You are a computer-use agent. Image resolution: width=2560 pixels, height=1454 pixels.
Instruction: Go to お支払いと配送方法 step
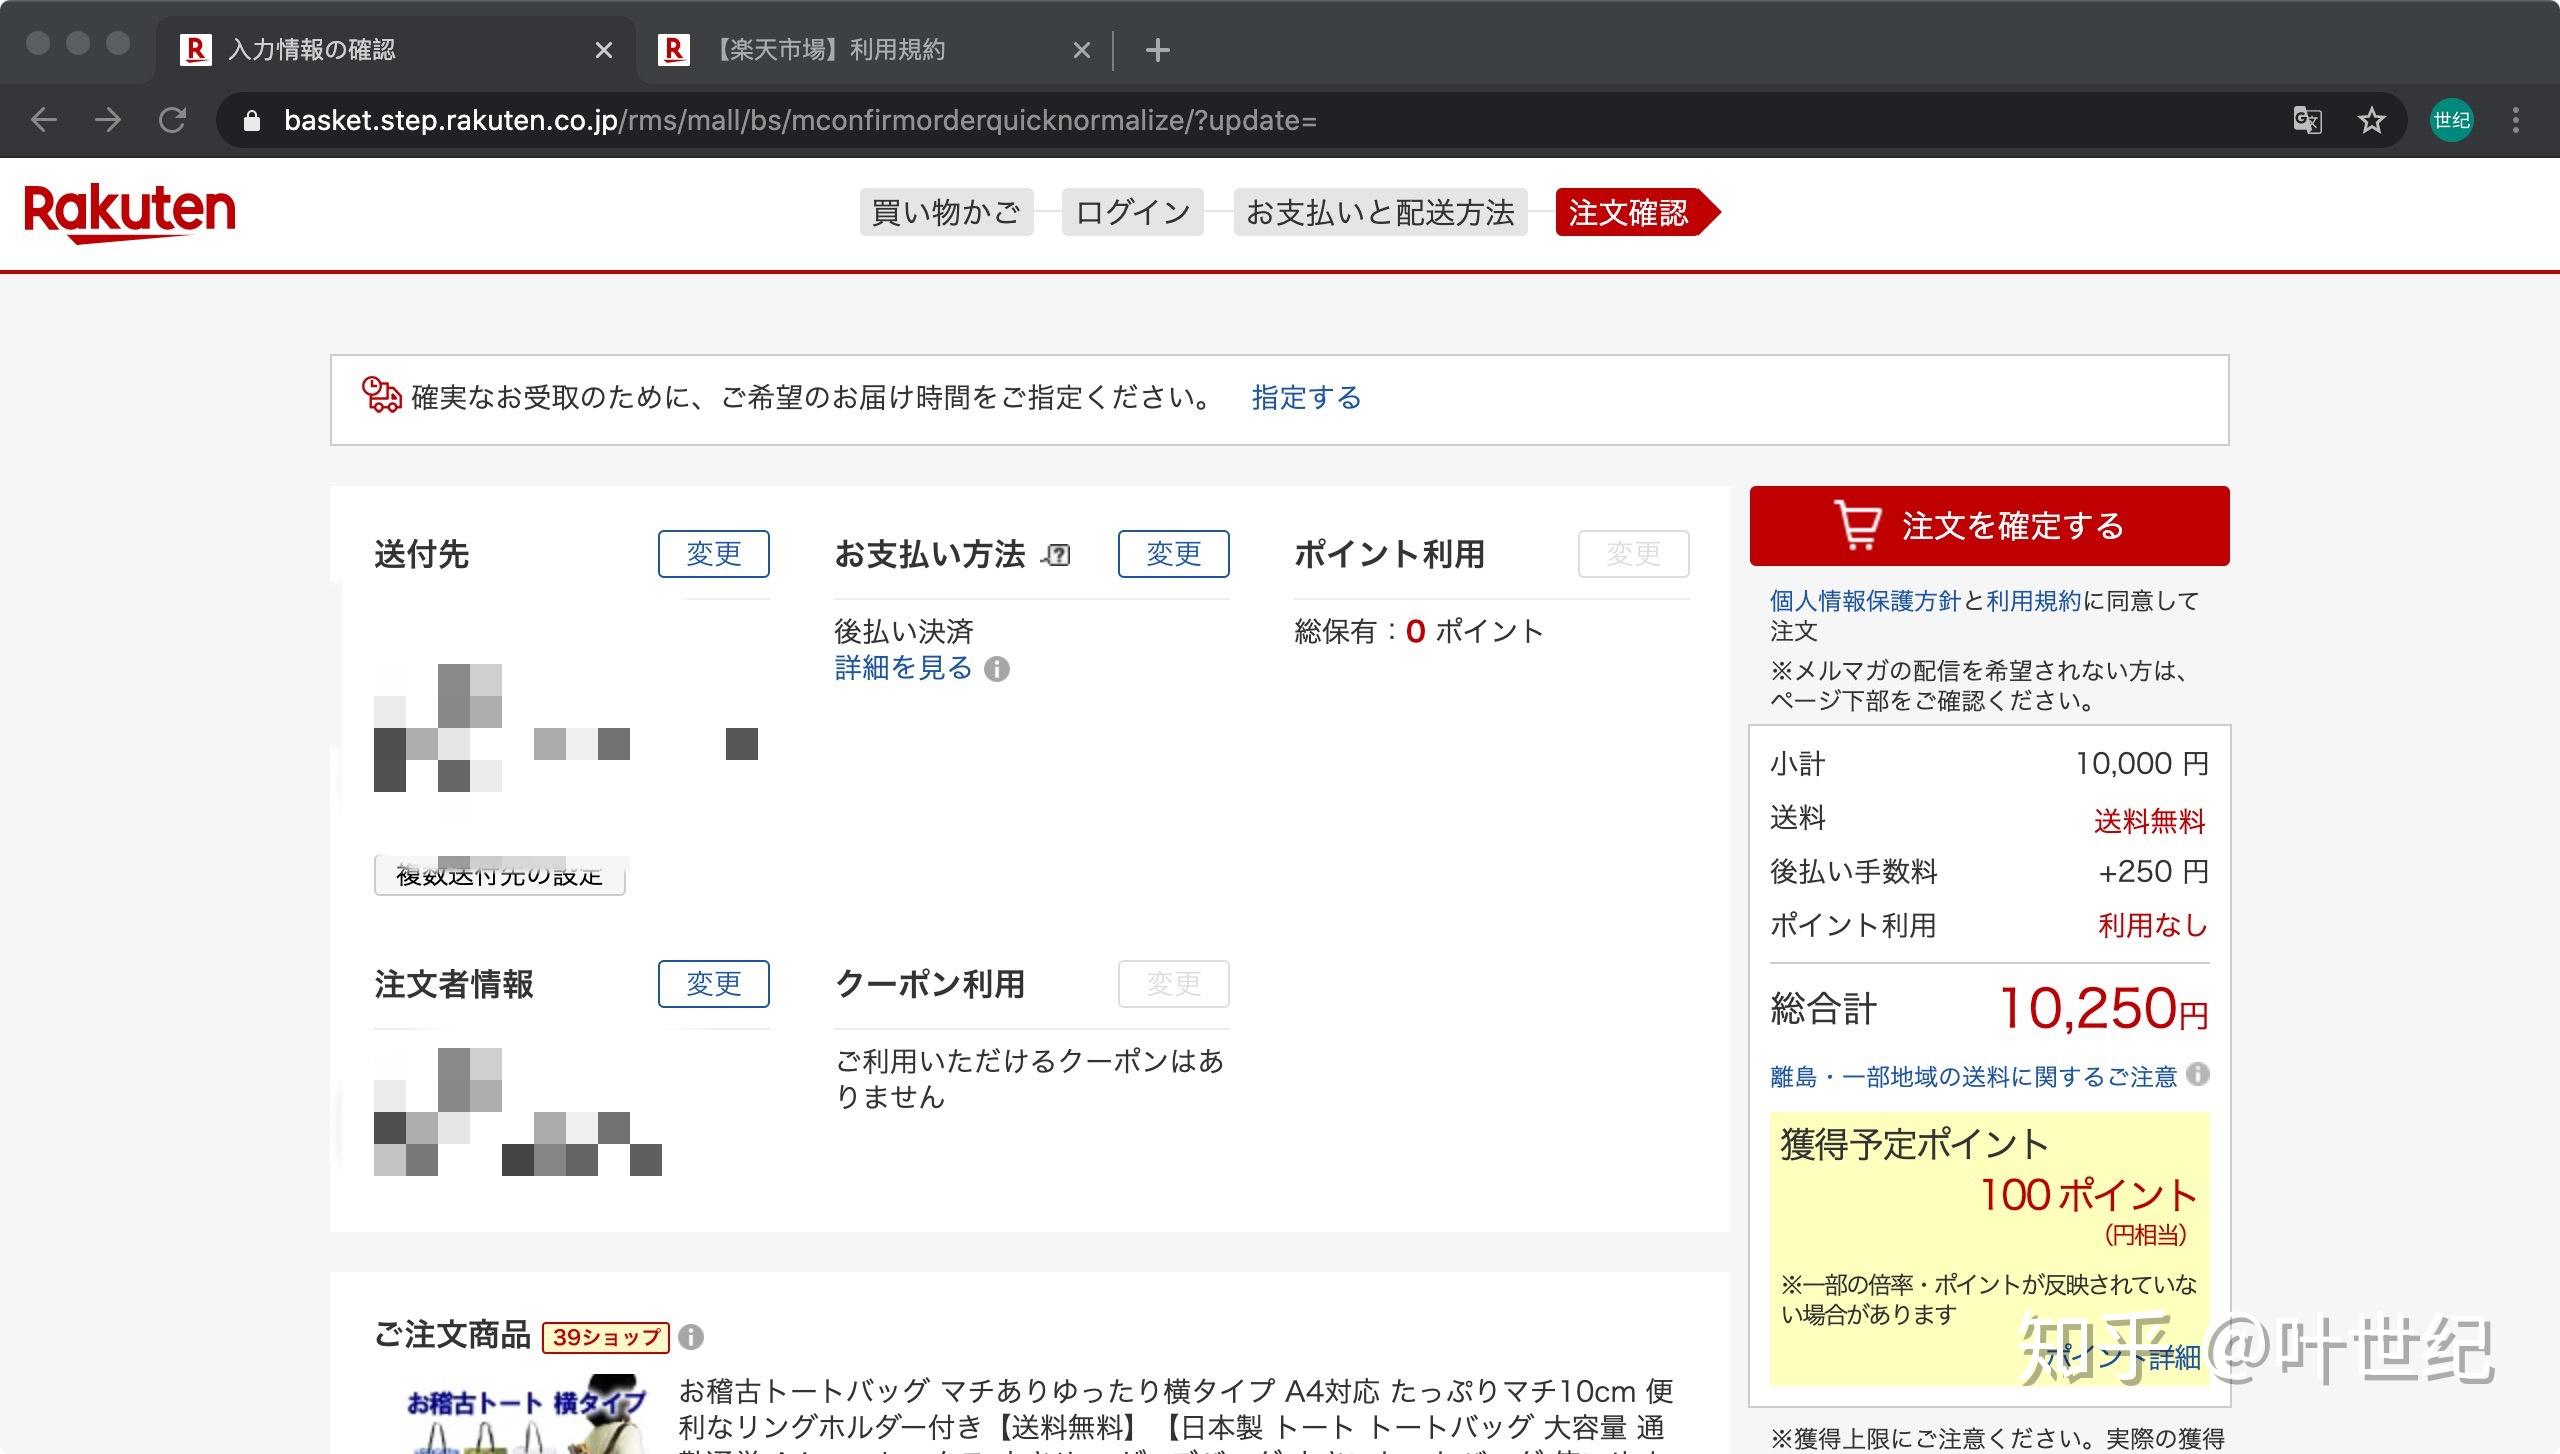click(x=1380, y=212)
